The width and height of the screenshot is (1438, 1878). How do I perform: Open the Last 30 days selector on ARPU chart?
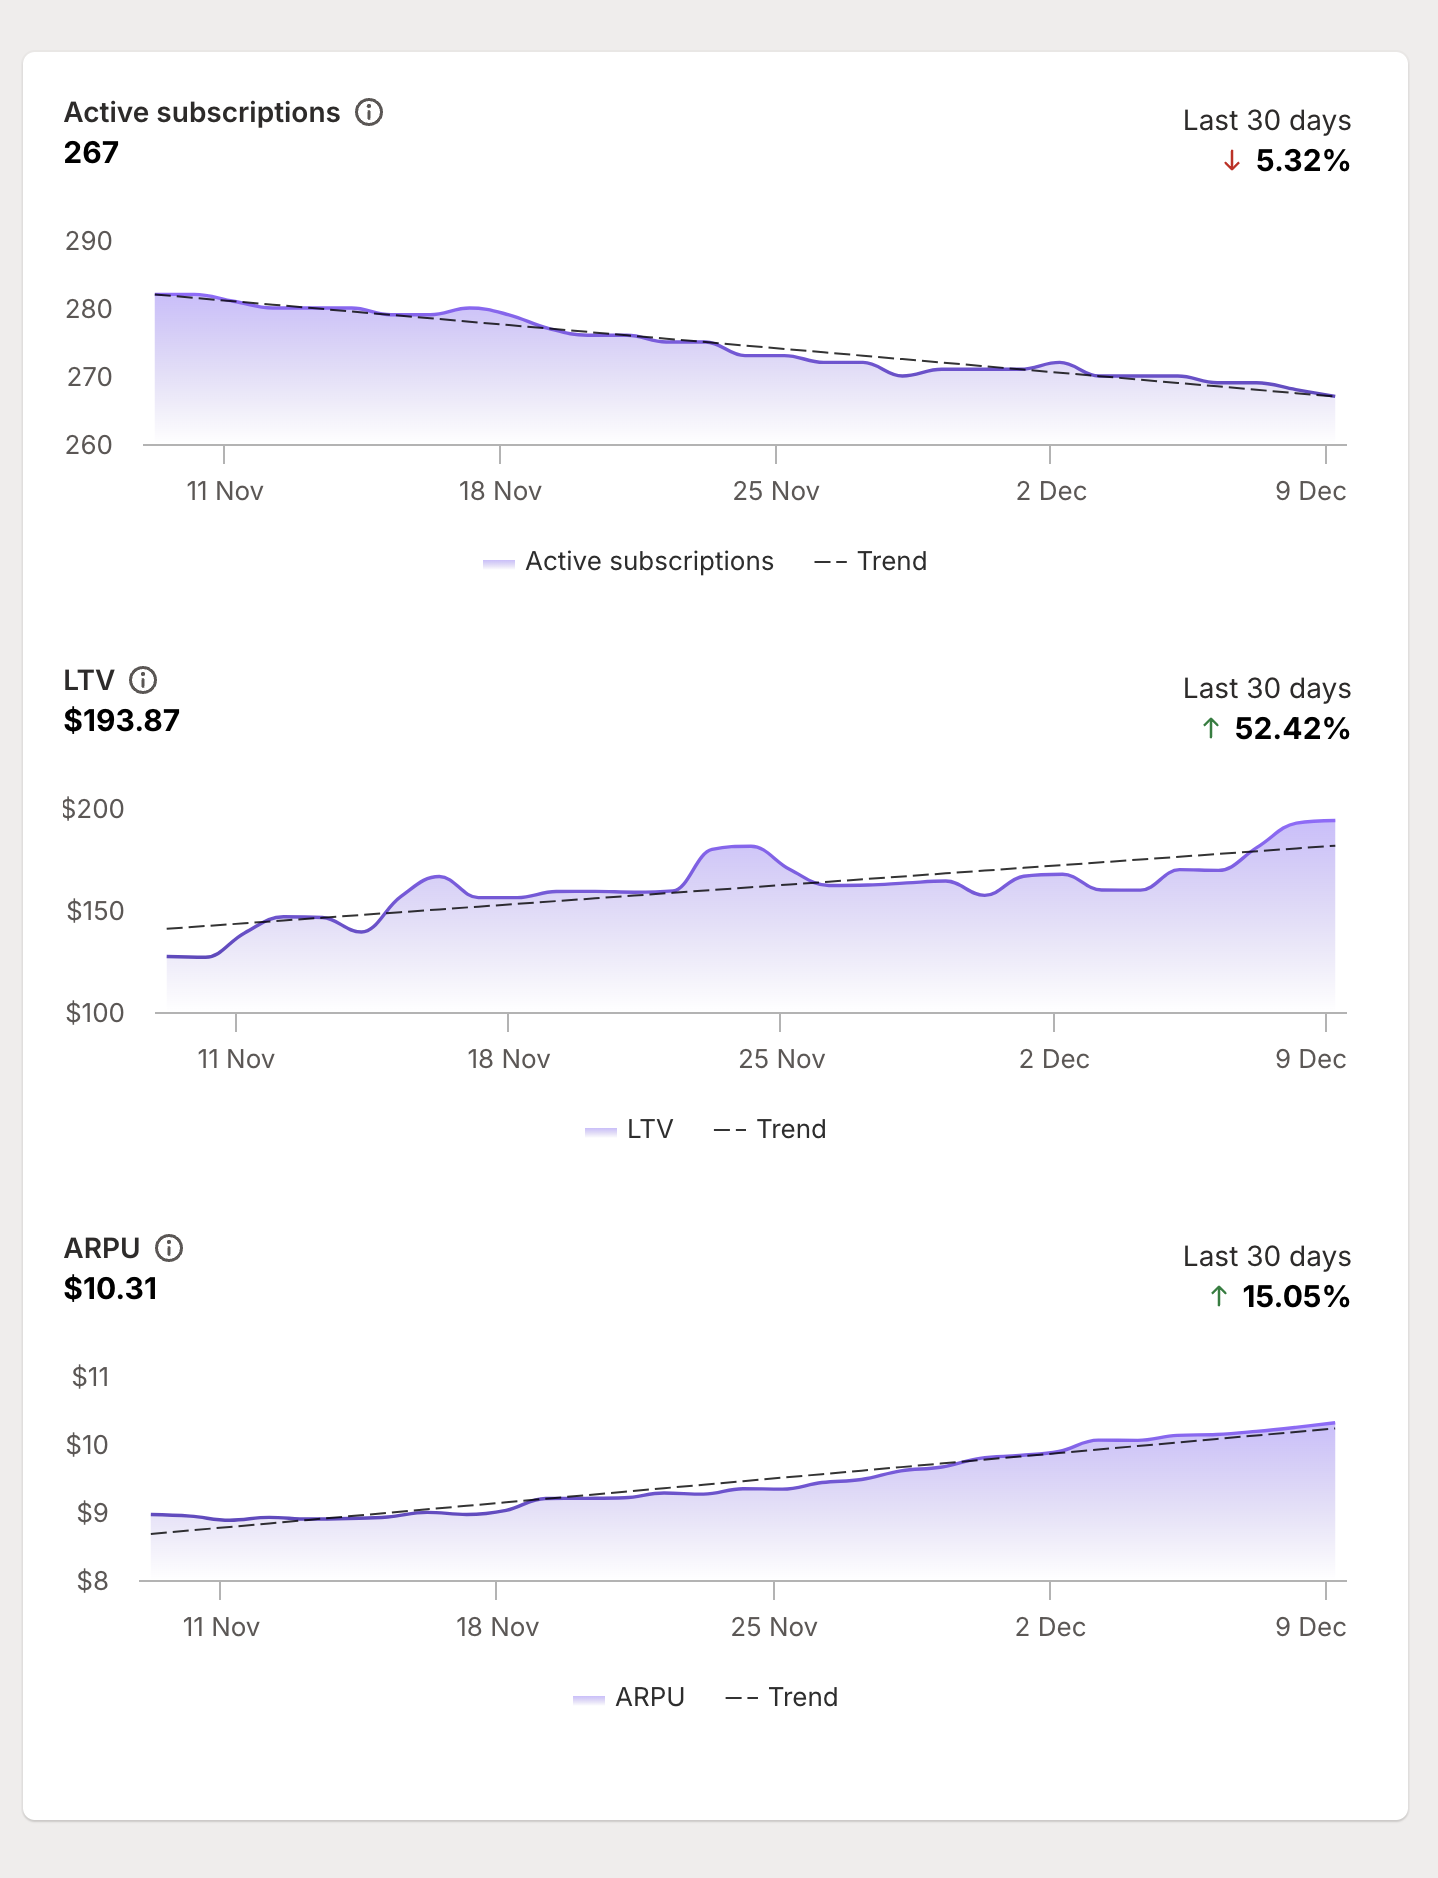tap(1266, 1256)
